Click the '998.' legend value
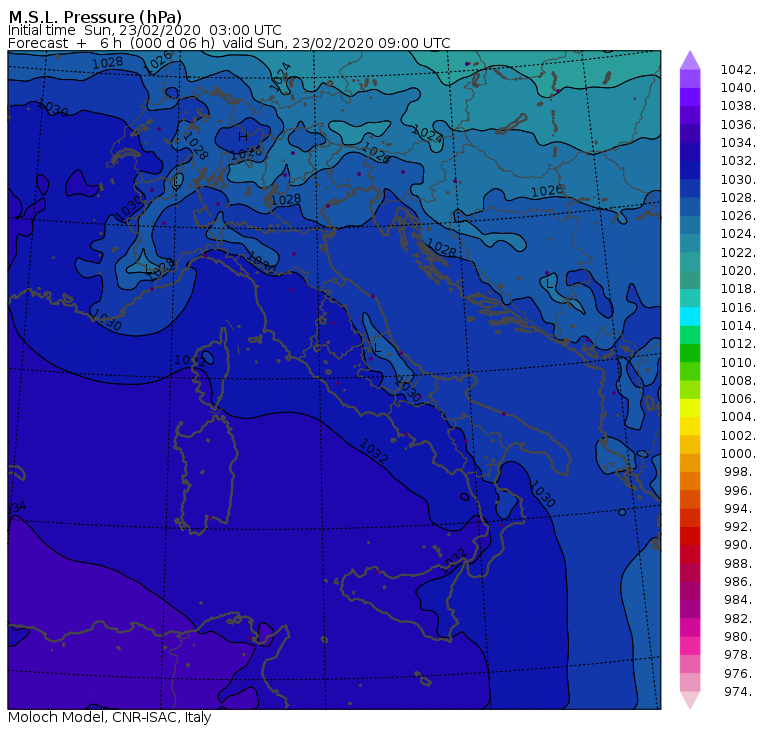 pyautogui.click(x=740, y=472)
